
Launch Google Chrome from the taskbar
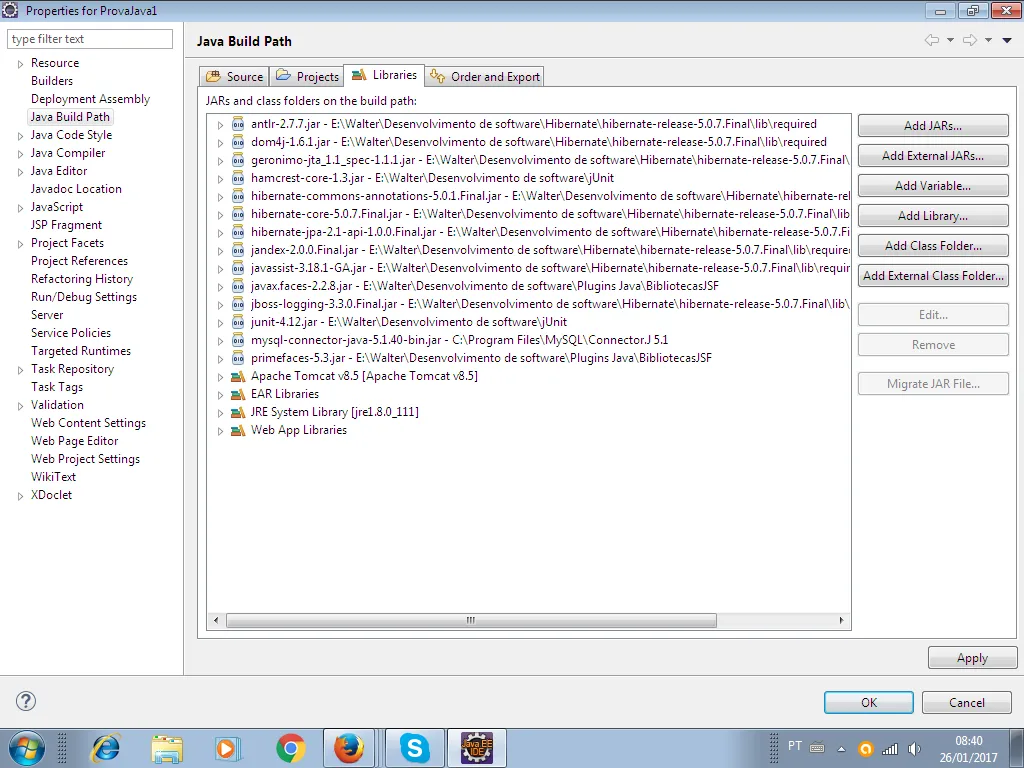(291, 748)
